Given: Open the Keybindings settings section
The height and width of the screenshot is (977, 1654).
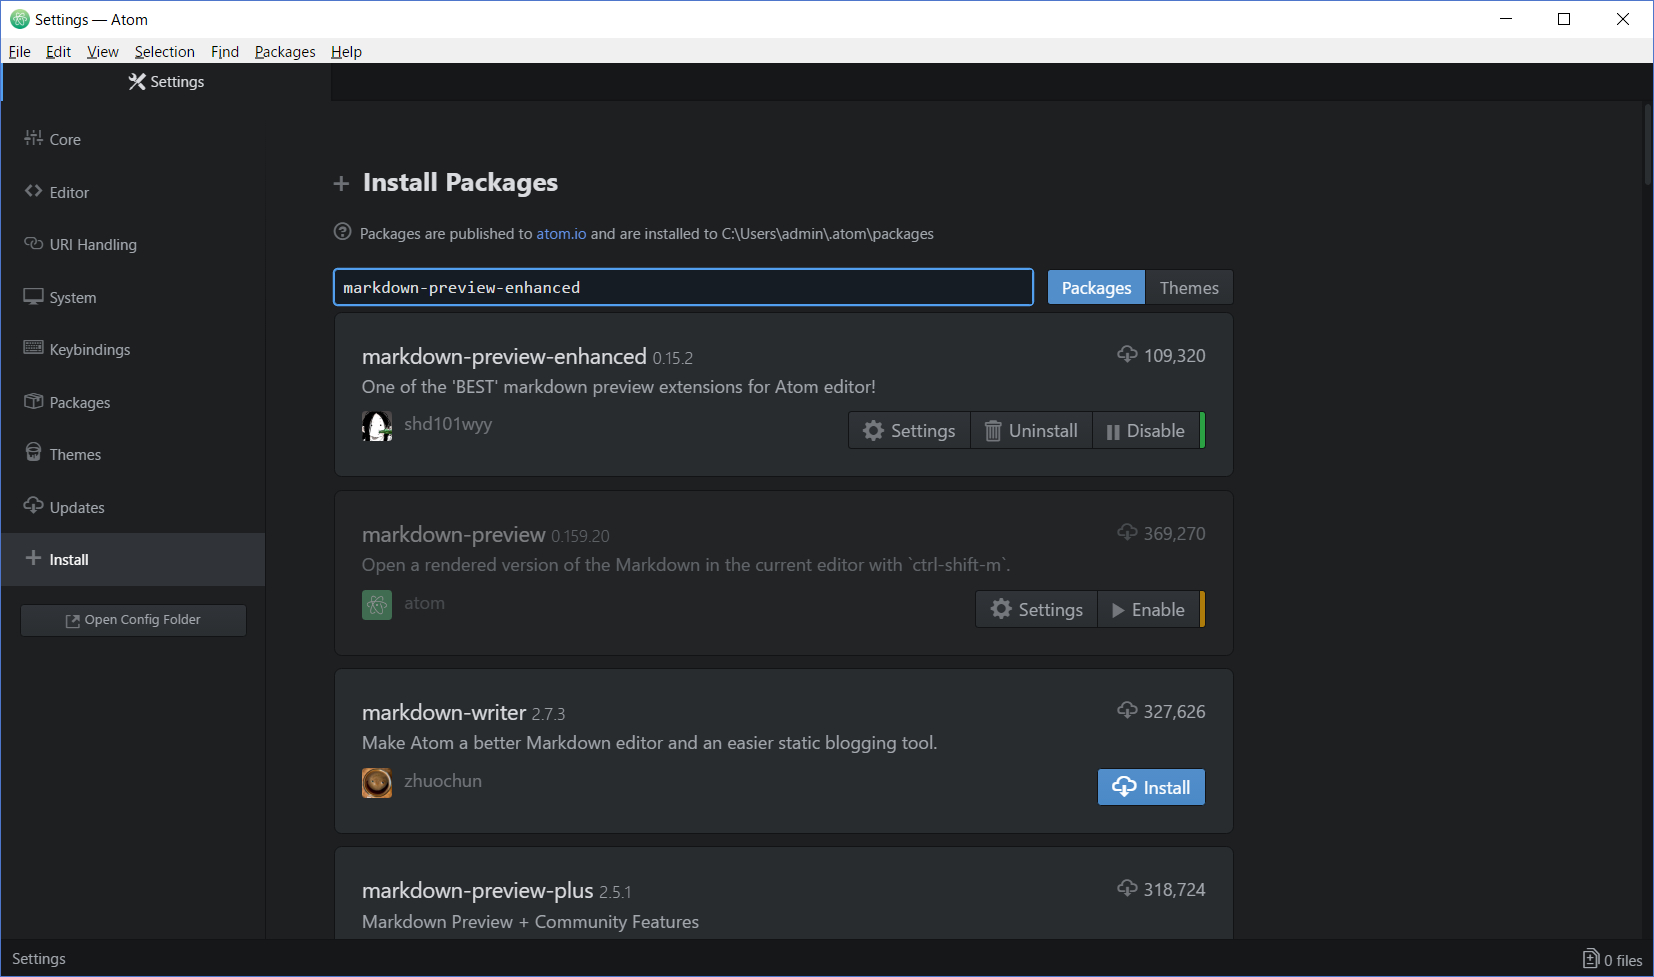Looking at the screenshot, I should coord(89,349).
